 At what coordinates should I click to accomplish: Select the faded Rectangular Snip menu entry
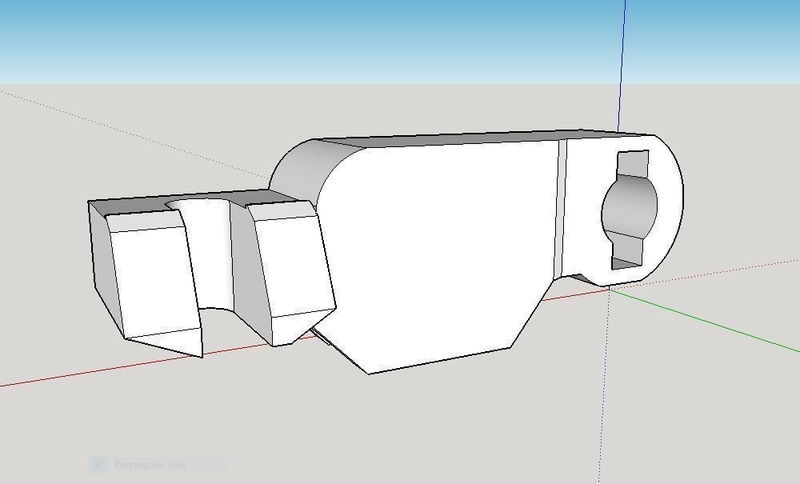tap(158, 465)
